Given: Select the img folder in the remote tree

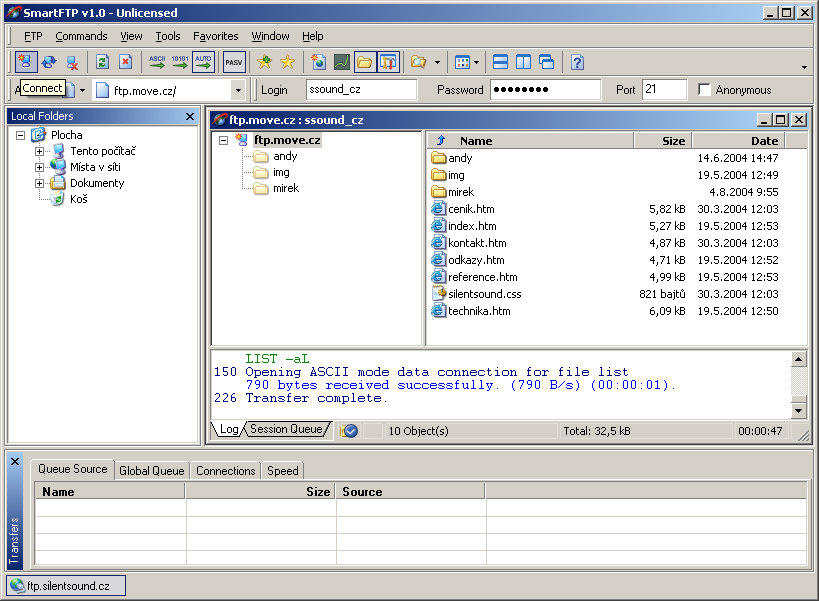Looking at the screenshot, I should [x=281, y=172].
